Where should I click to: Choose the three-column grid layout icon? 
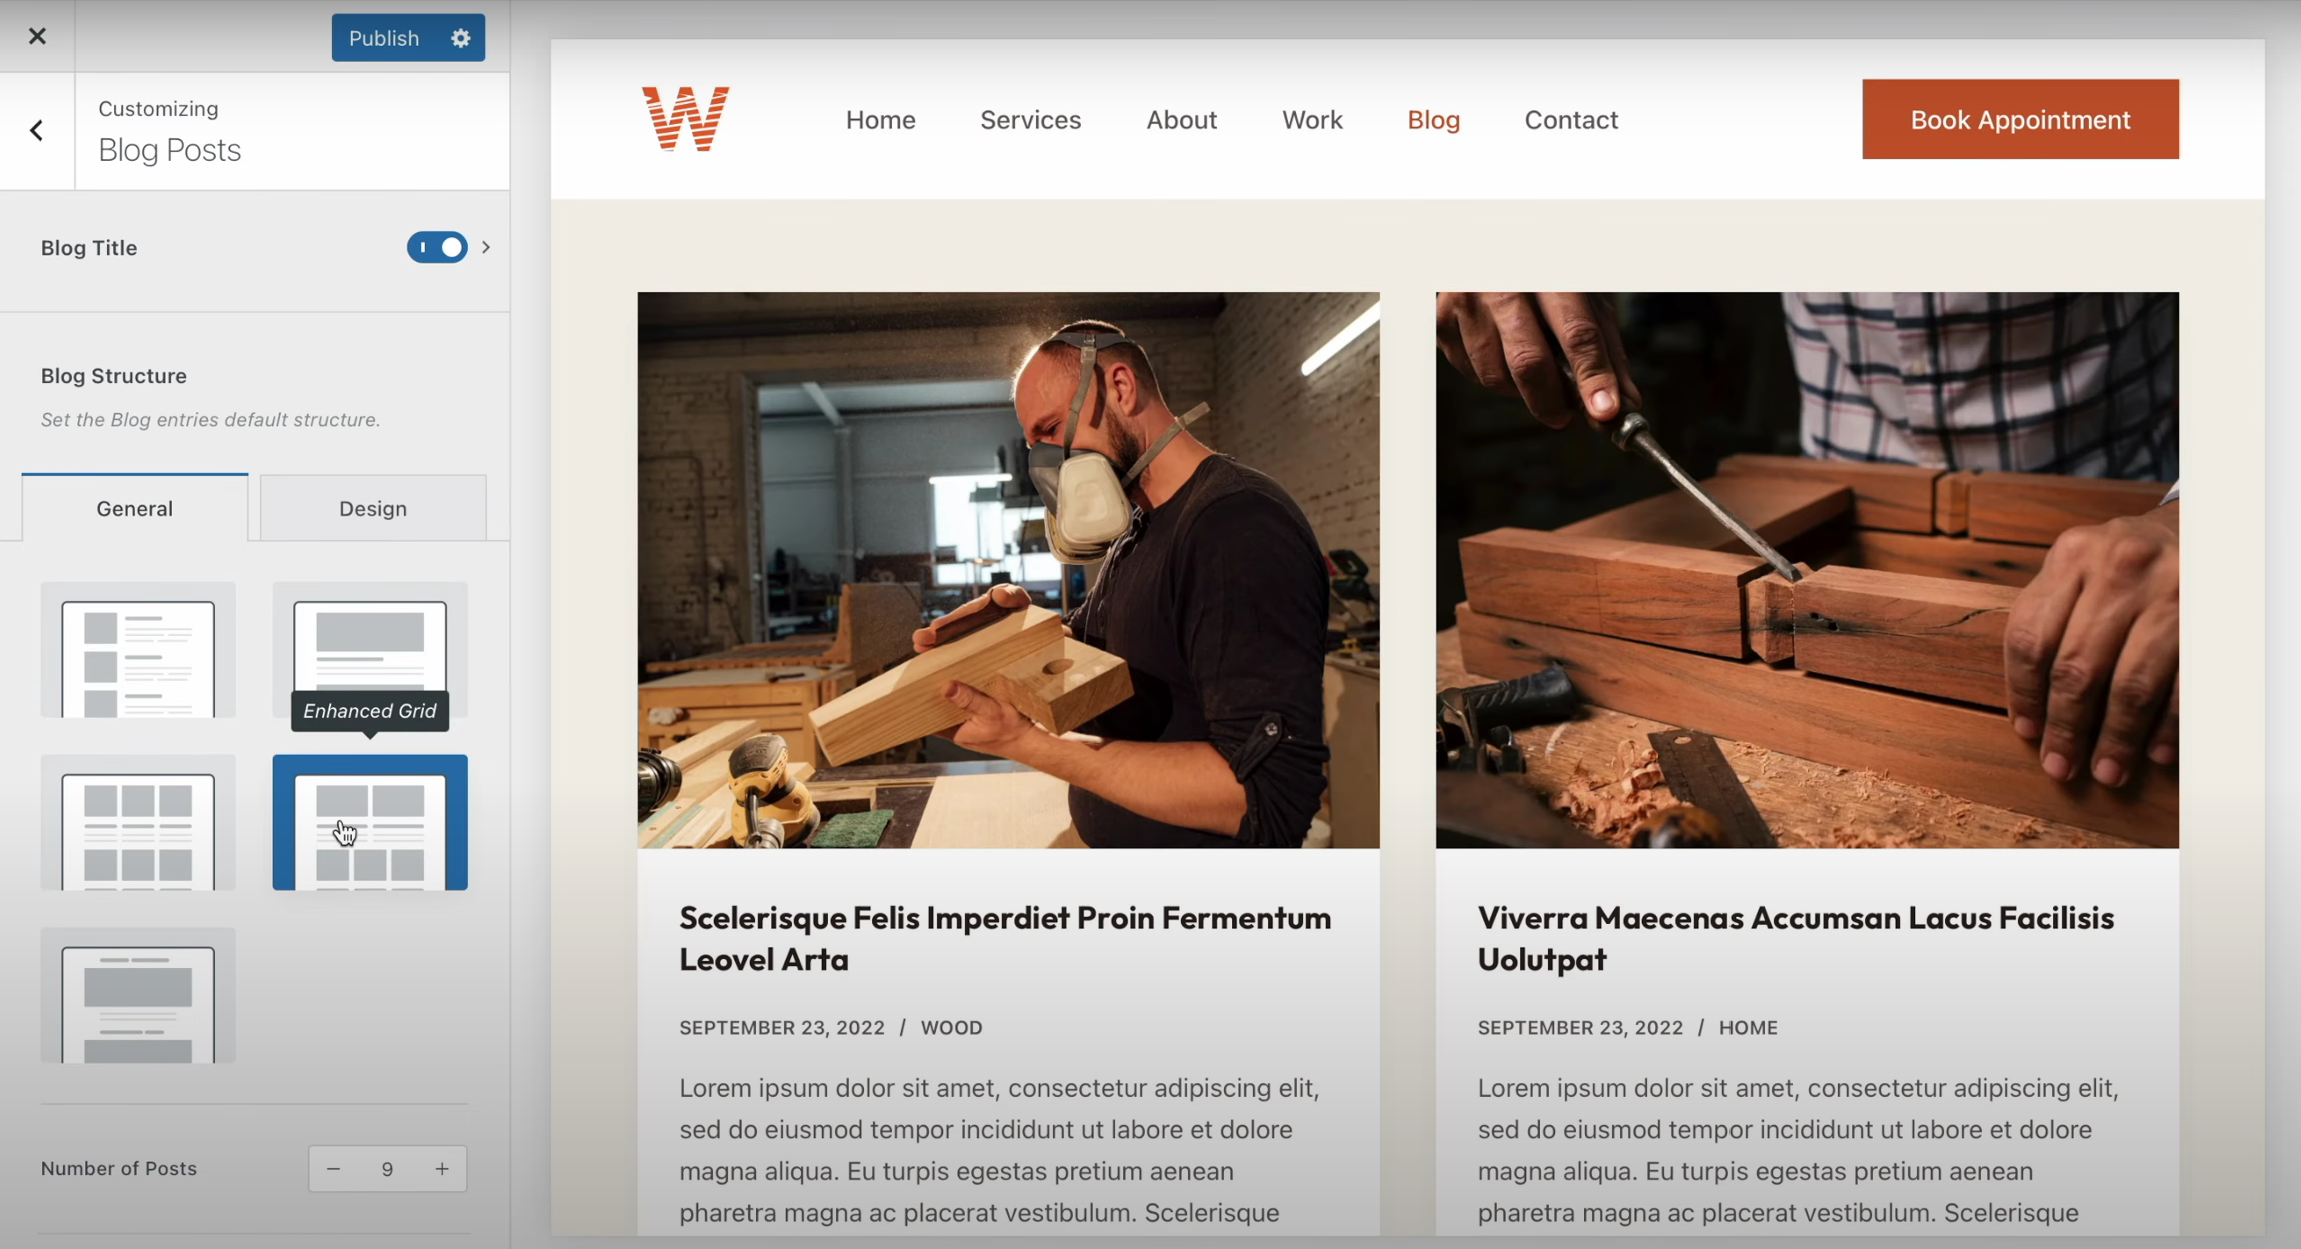[x=138, y=823]
